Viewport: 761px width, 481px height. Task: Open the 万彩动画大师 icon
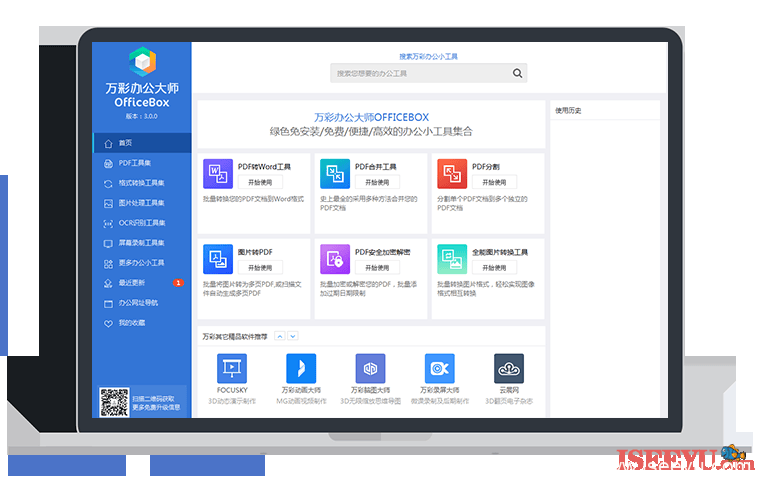point(301,368)
